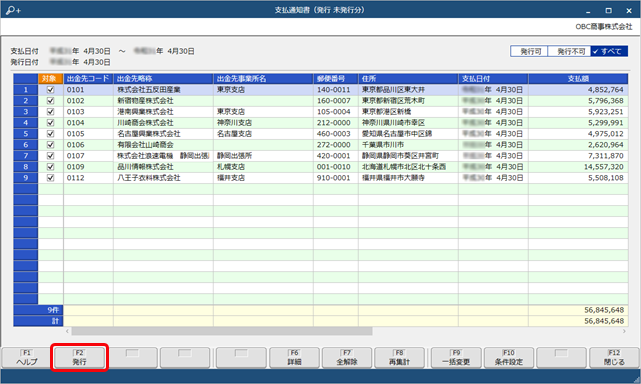Toggle checkbox for code 0109 row
This screenshot has height=384, width=641.
pos(51,167)
